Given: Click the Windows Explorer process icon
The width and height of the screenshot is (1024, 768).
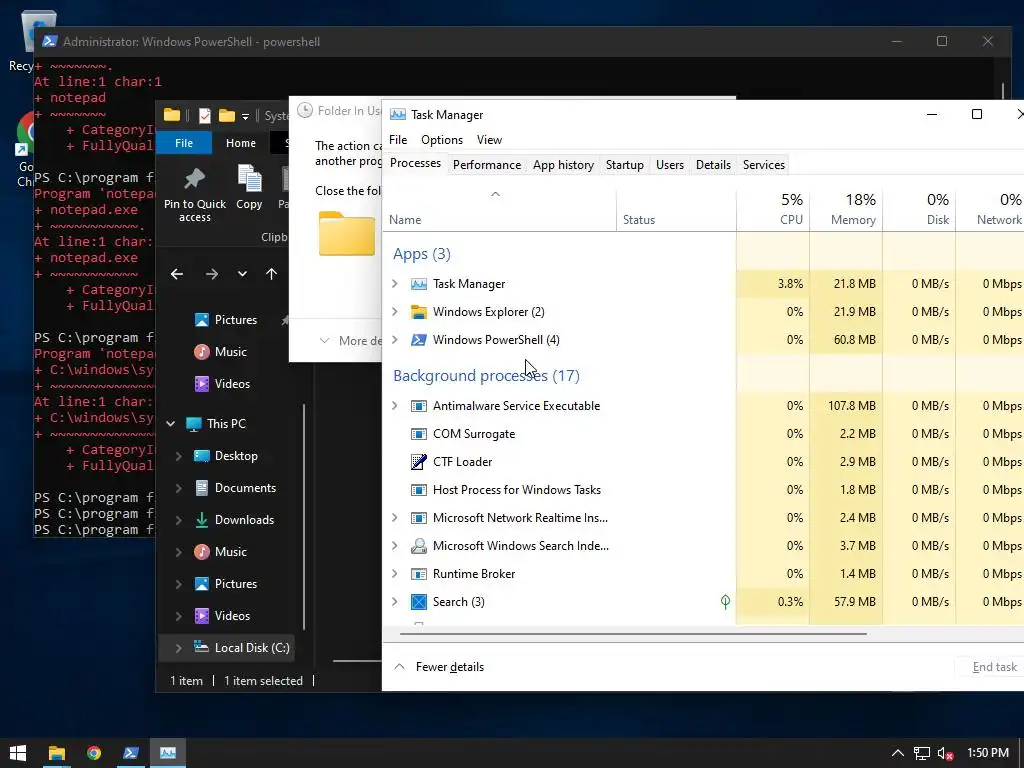Looking at the screenshot, I should pyautogui.click(x=419, y=312).
